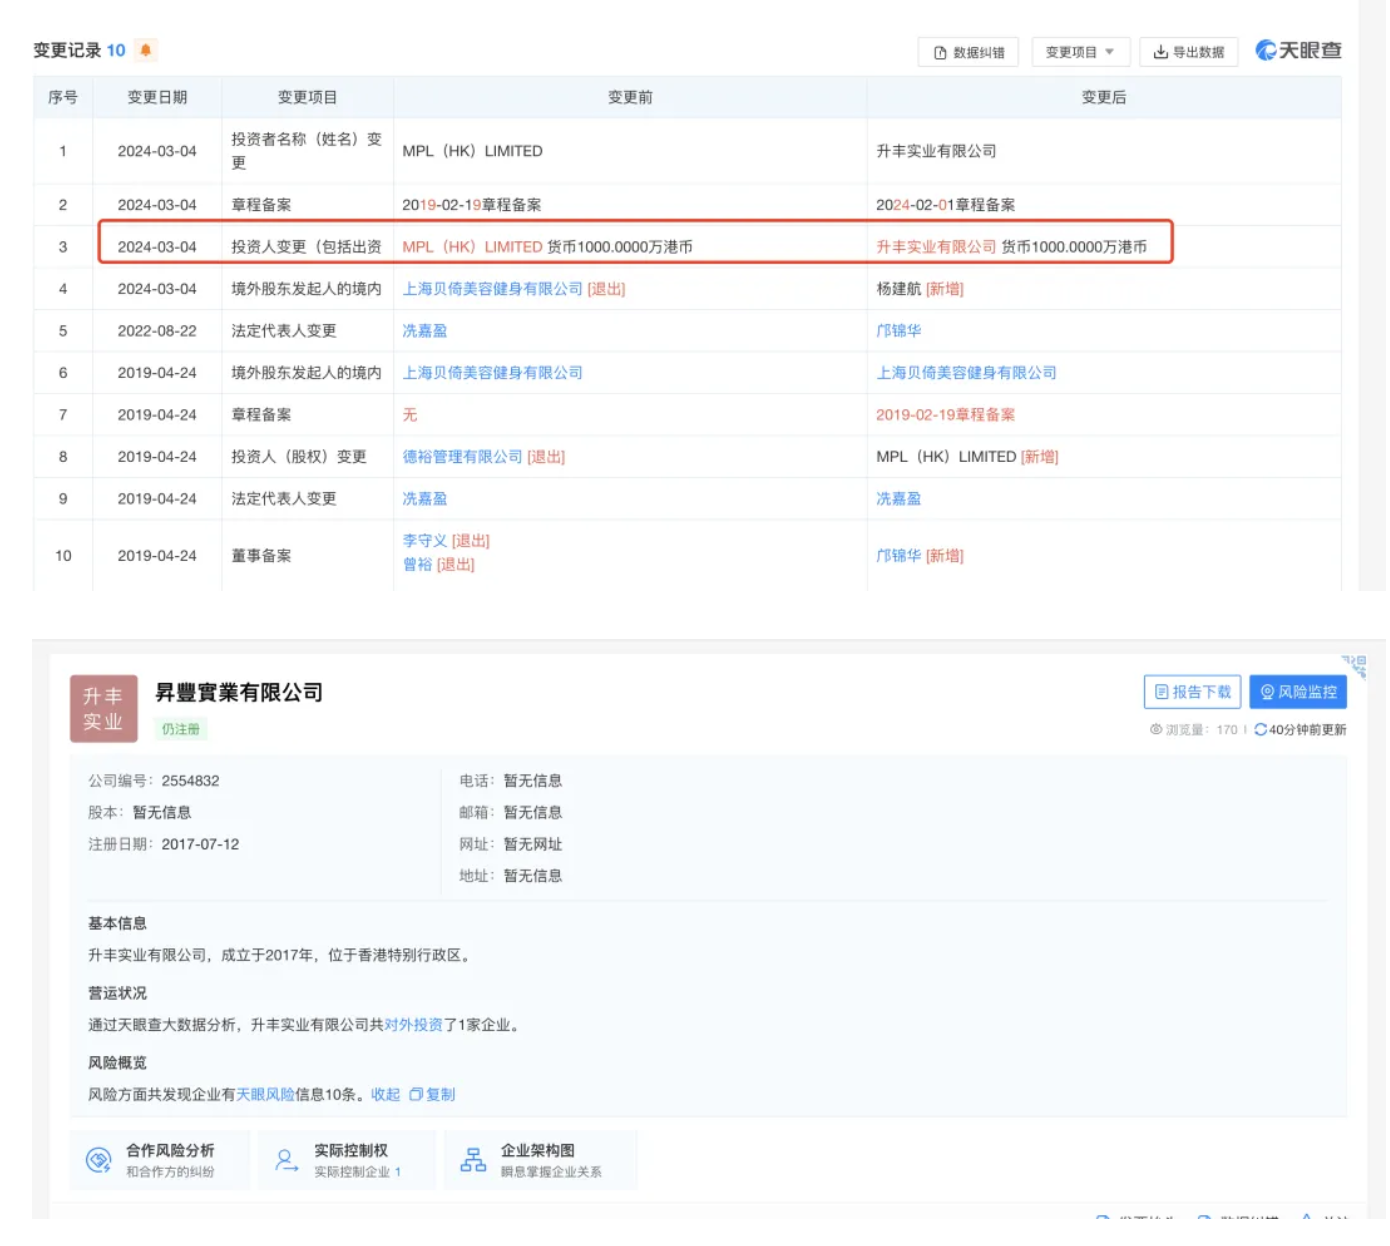Click the 浏览量 170 view count
This screenshot has height=1246, width=1390.
pos(1194,730)
